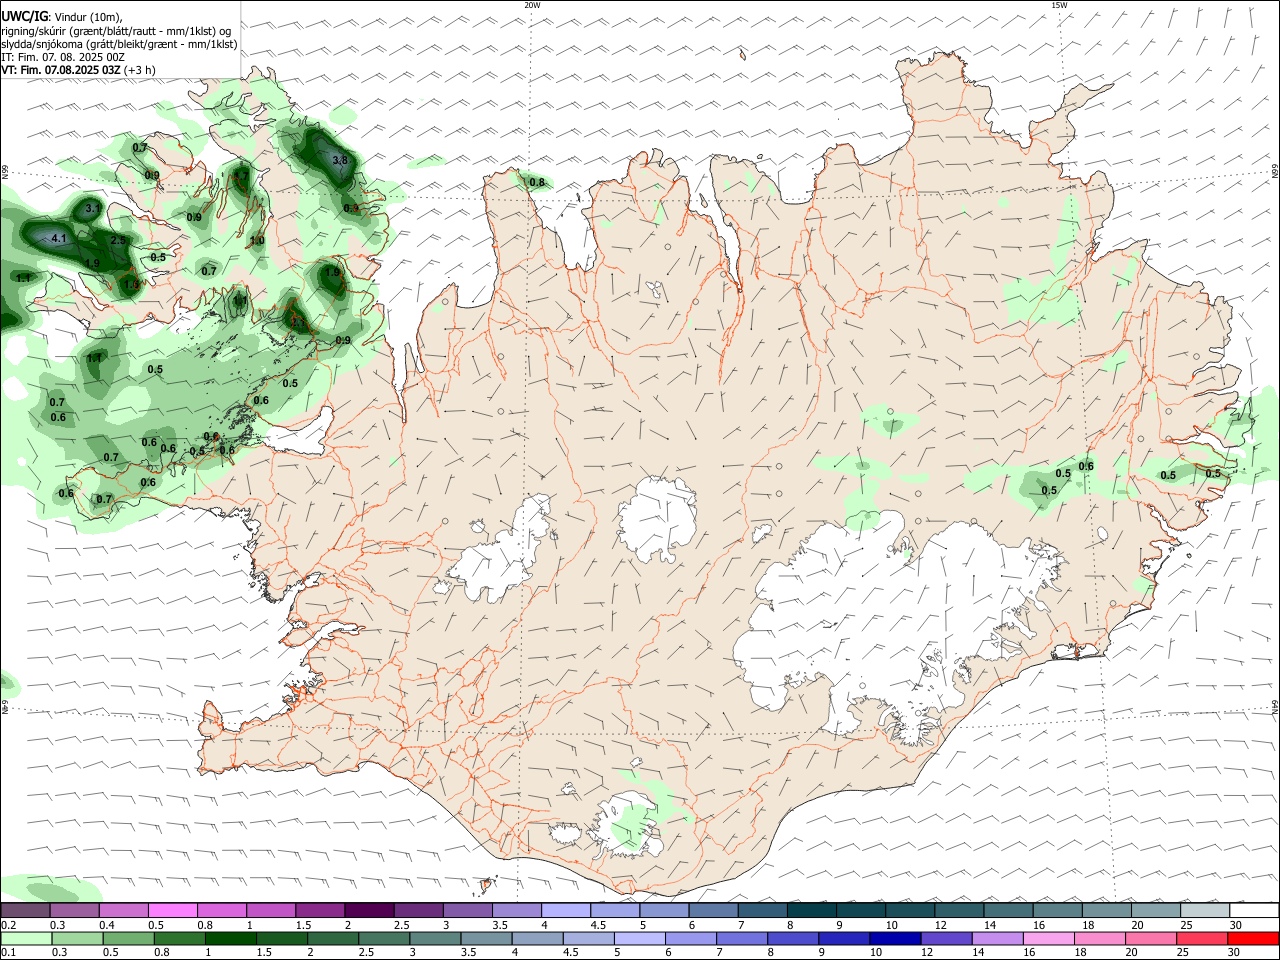The width and height of the screenshot is (1280, 960).
Task: Pick the grey-green 2.5–3 swatch, lower scale
Action: click(384, 938)
